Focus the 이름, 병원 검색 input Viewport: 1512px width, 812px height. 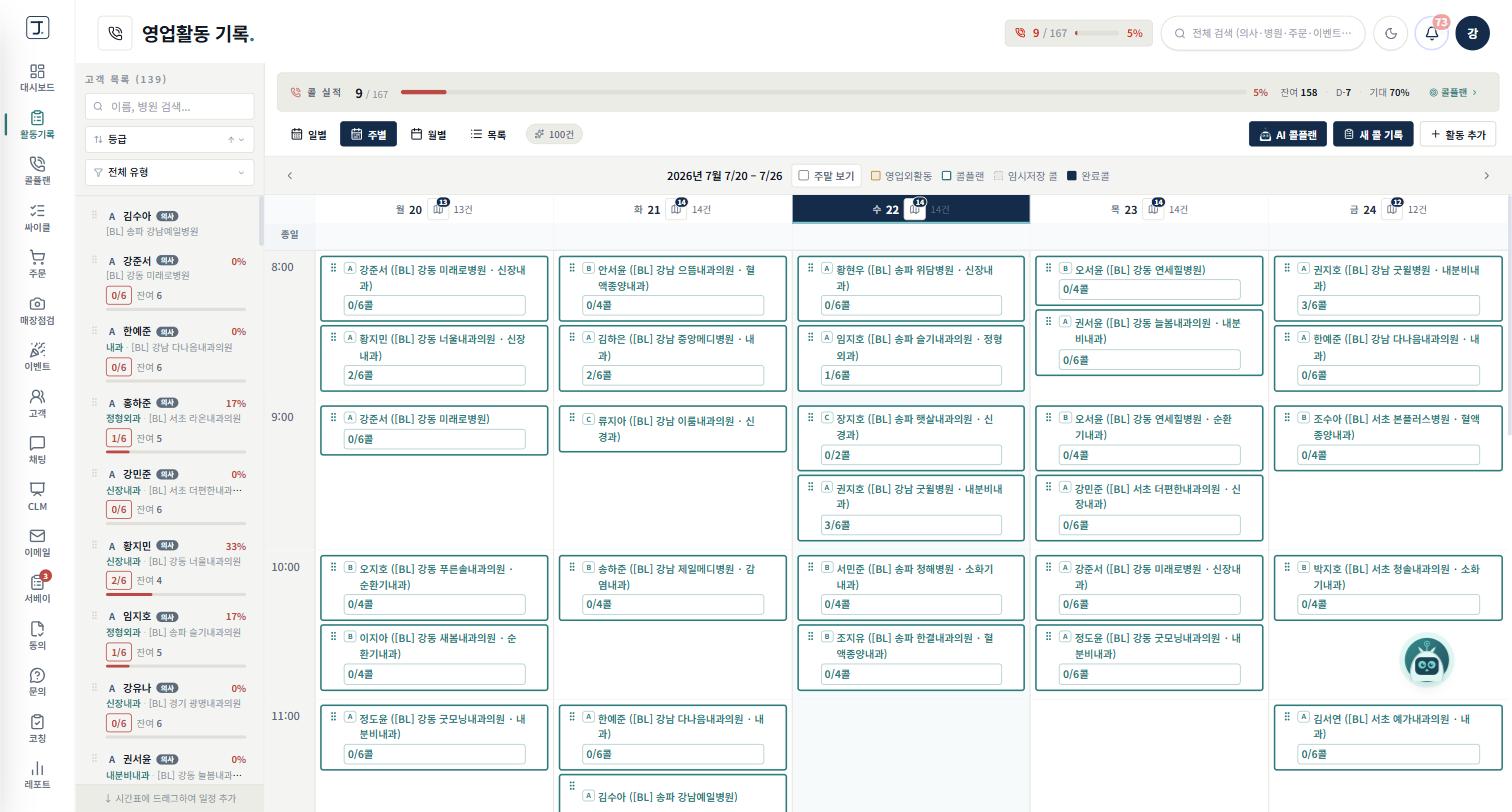tap(169, 106)
